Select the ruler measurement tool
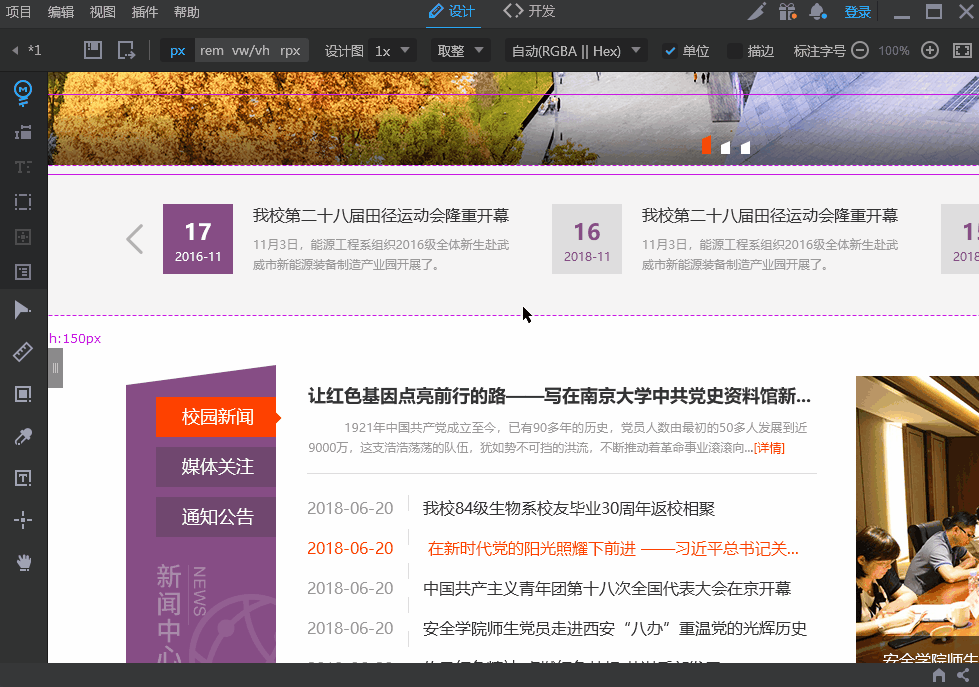 tap(22, 351)
